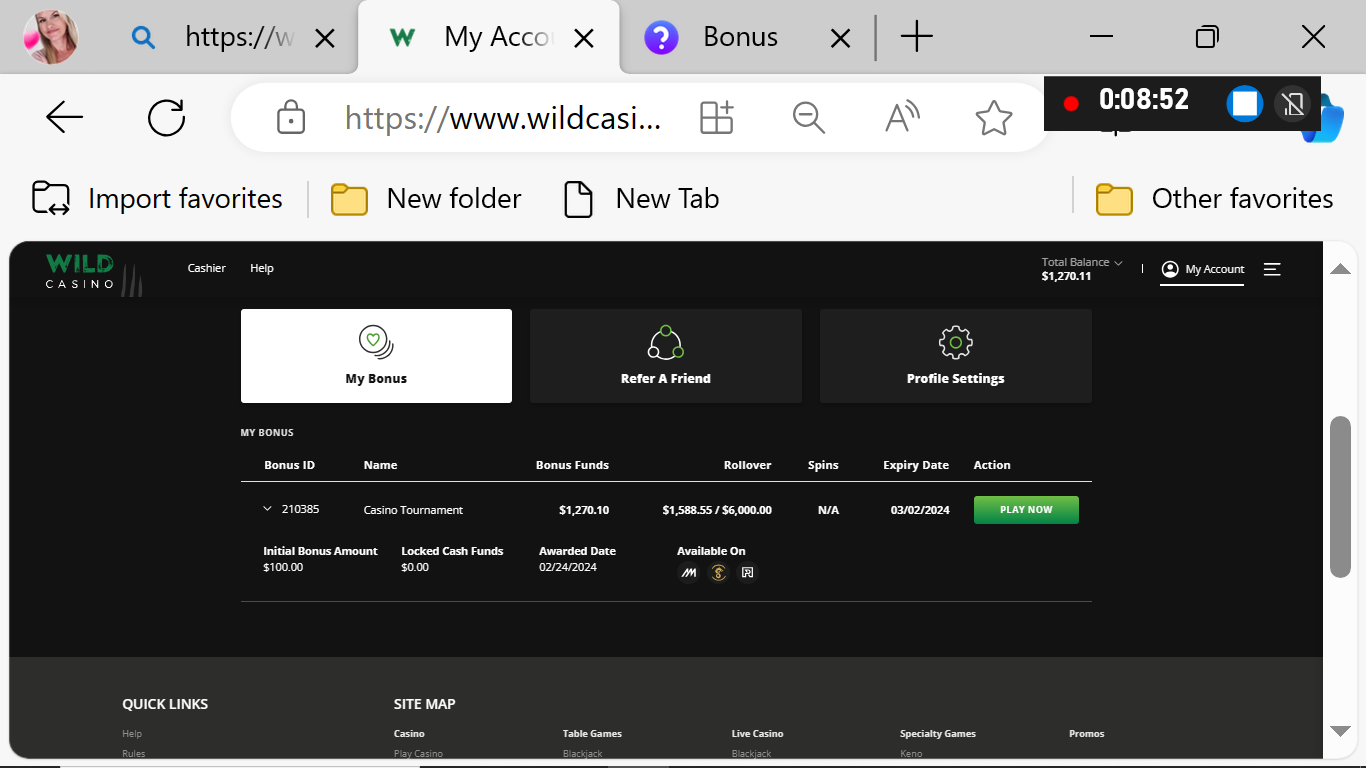
Task: Open the hamburger menu in Wild Casino header
Action: pyautogui.click(x=1272, y=269)
